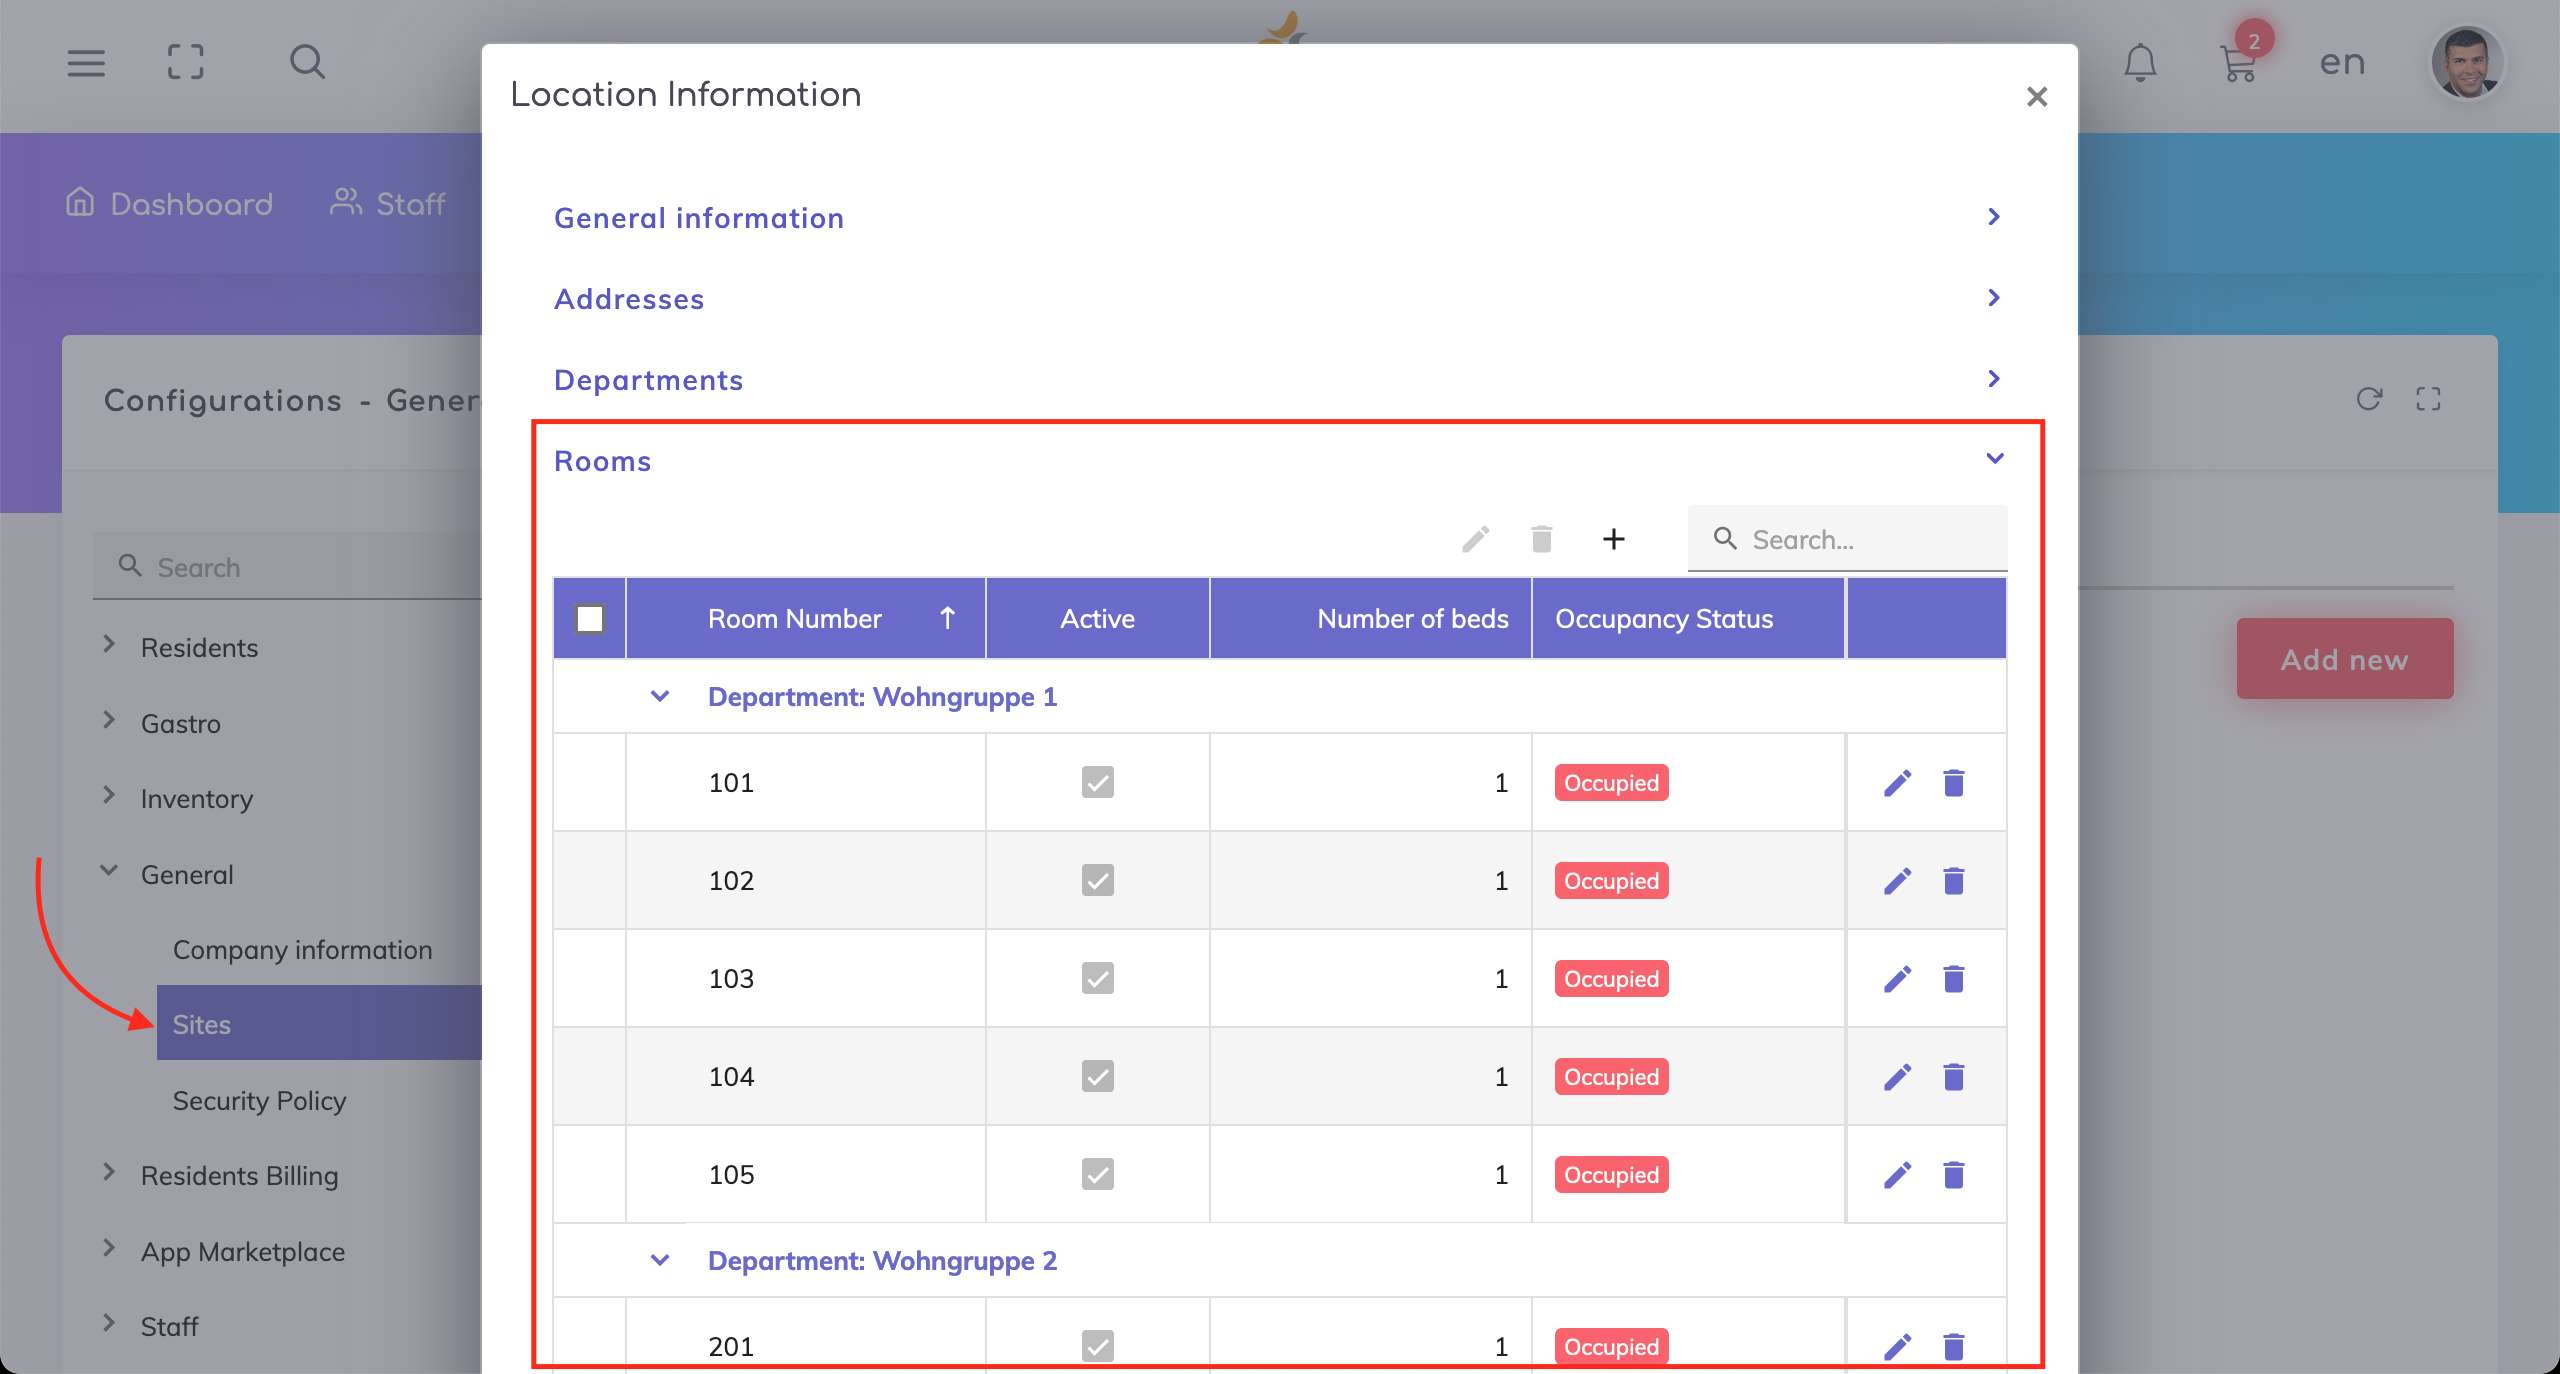Viewport: 2560px width, 1374px height.
Task: Toggle the Active checkbox for room 101
Action: click(1097, 782)
